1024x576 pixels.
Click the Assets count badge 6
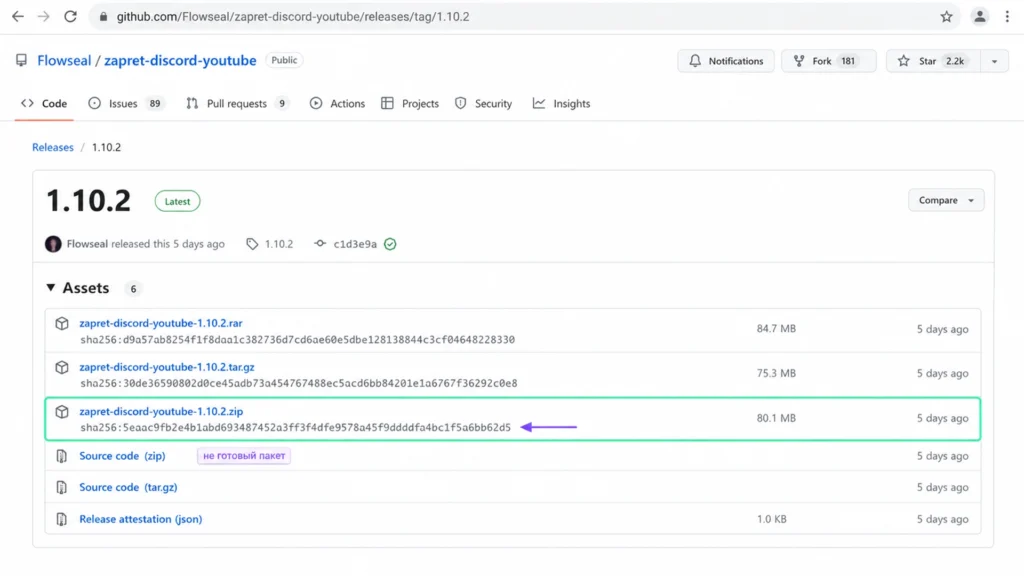tap(133, 289)
